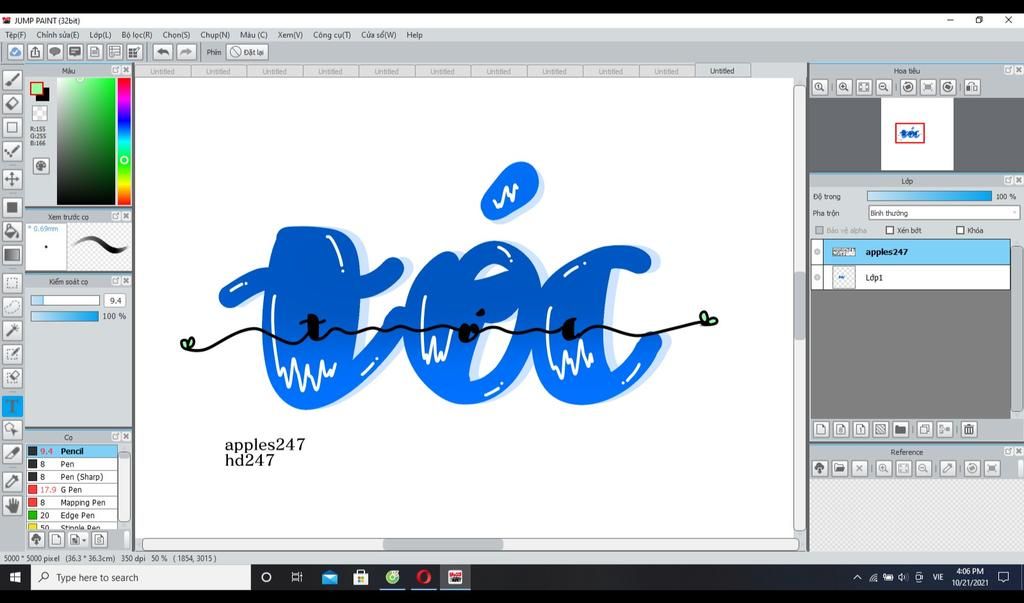Click the Undo arrow
1024x603 pixels.
(163, 52)
